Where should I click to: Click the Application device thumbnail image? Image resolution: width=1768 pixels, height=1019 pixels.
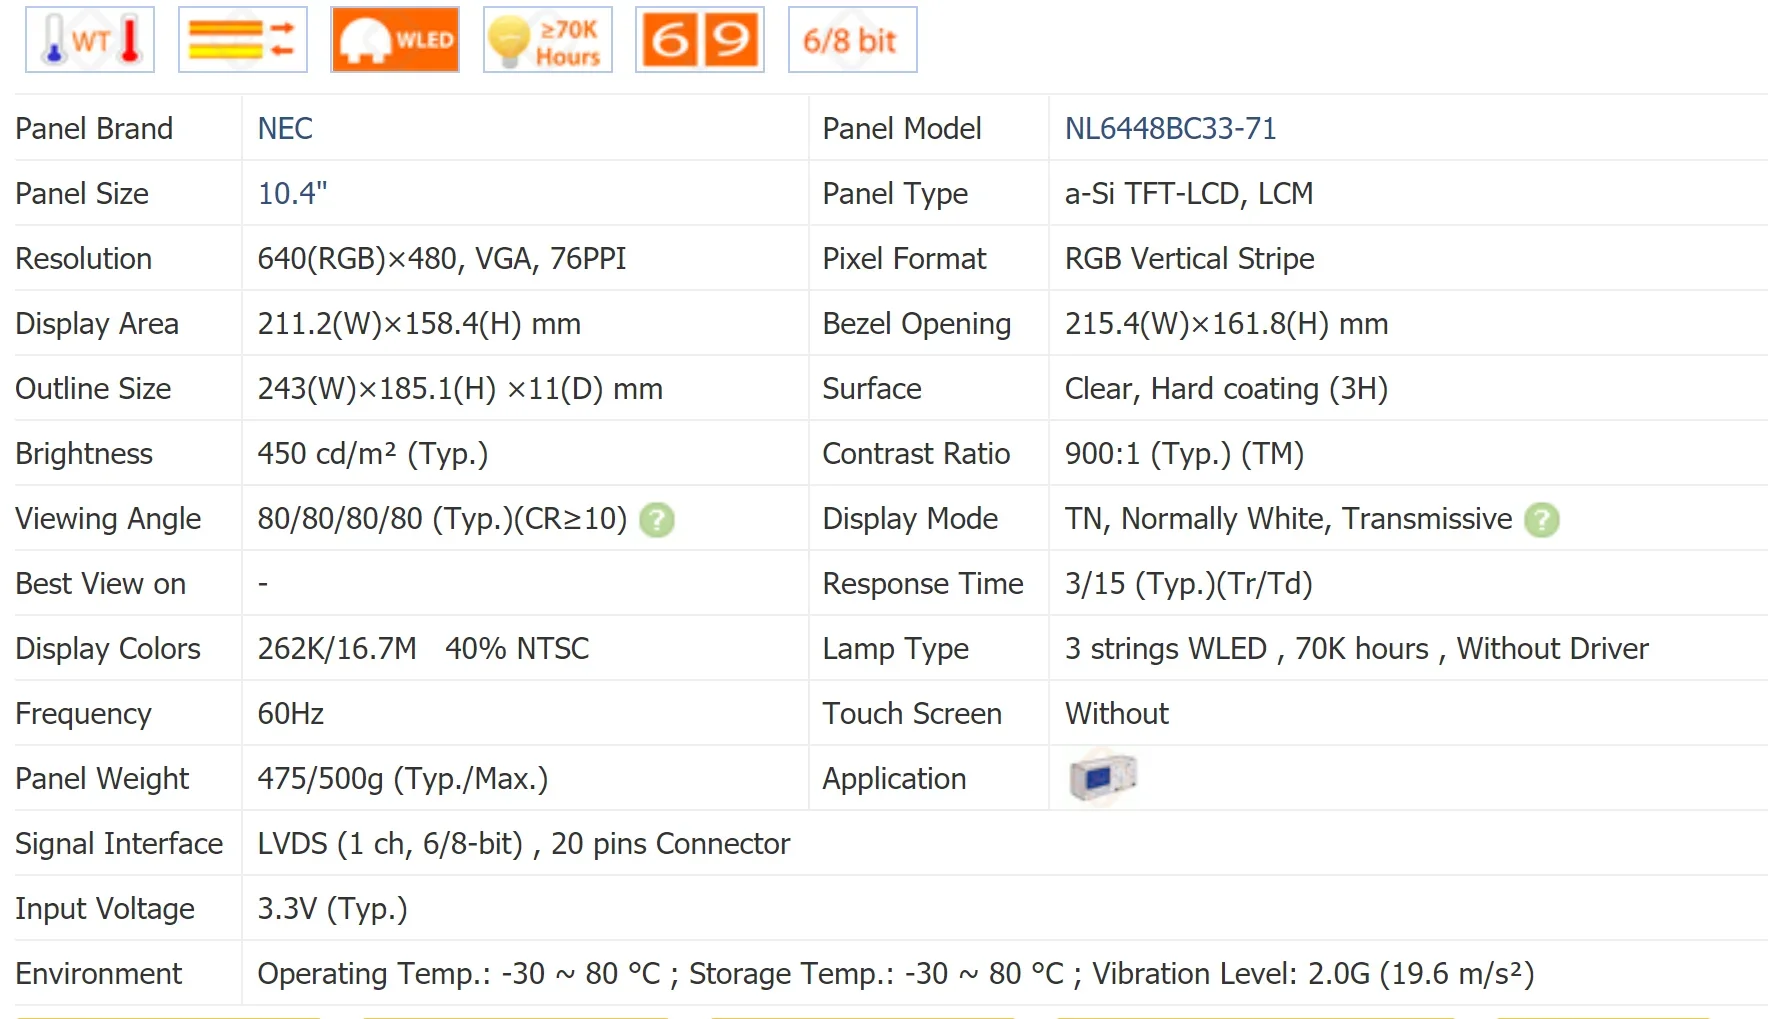1102,777
